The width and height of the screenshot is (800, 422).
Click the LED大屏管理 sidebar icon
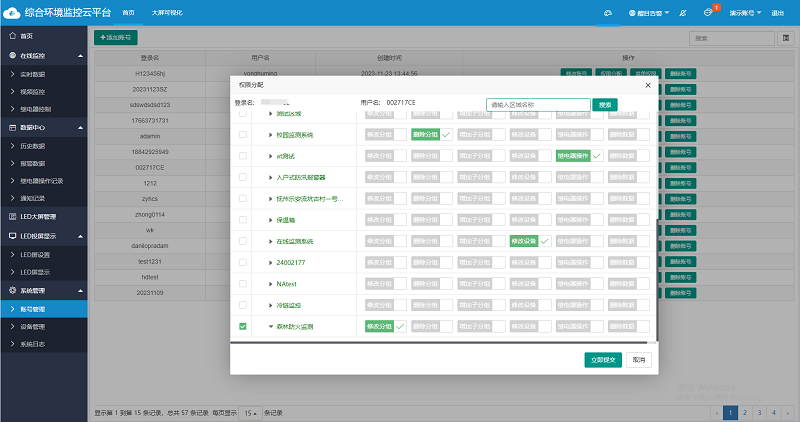click(13, 216)
